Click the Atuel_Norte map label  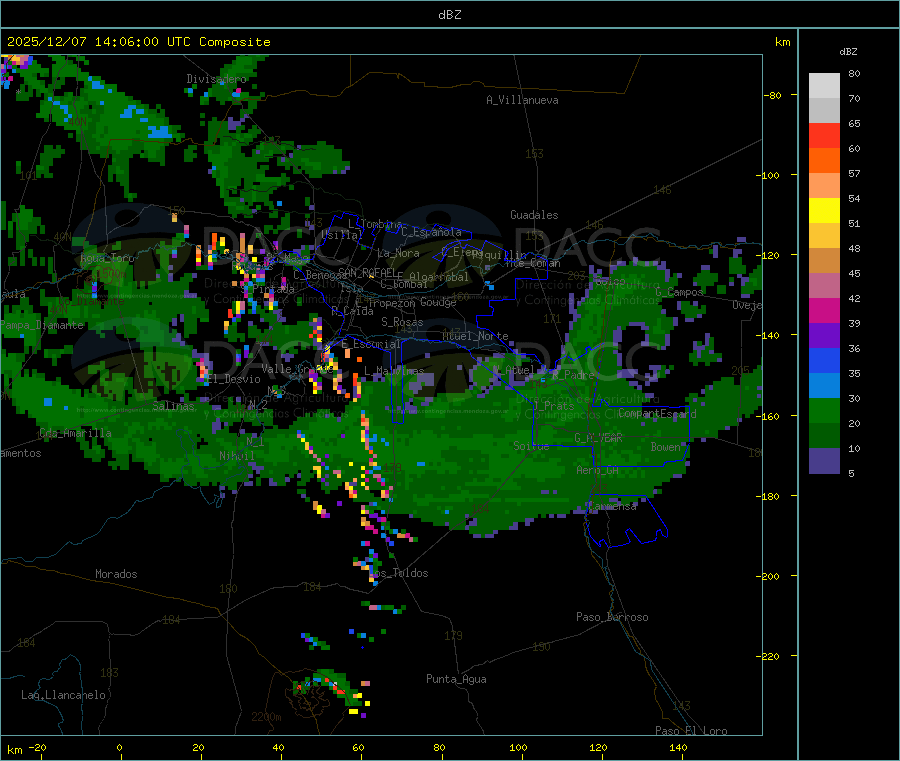tap(475, 336)
